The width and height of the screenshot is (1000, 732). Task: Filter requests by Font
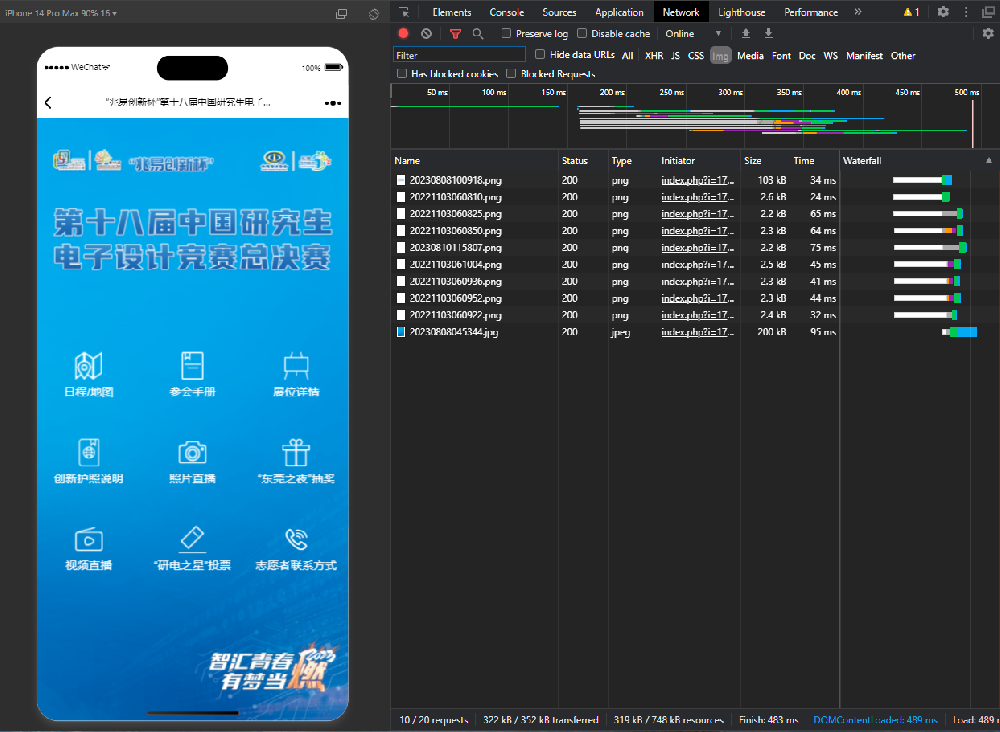coord(781,55)
